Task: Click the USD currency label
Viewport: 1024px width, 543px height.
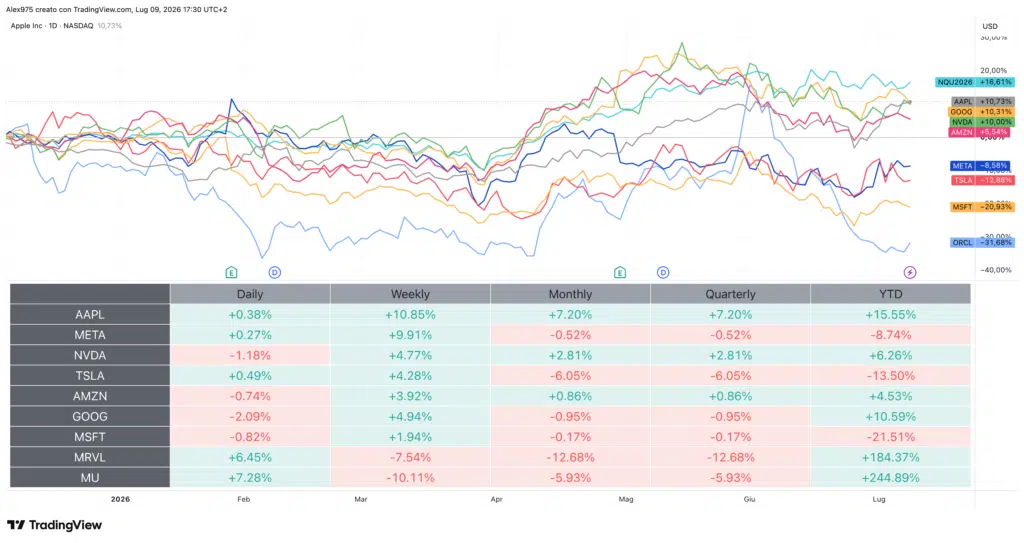Action: pyautogui.click(x=990, y=26)
